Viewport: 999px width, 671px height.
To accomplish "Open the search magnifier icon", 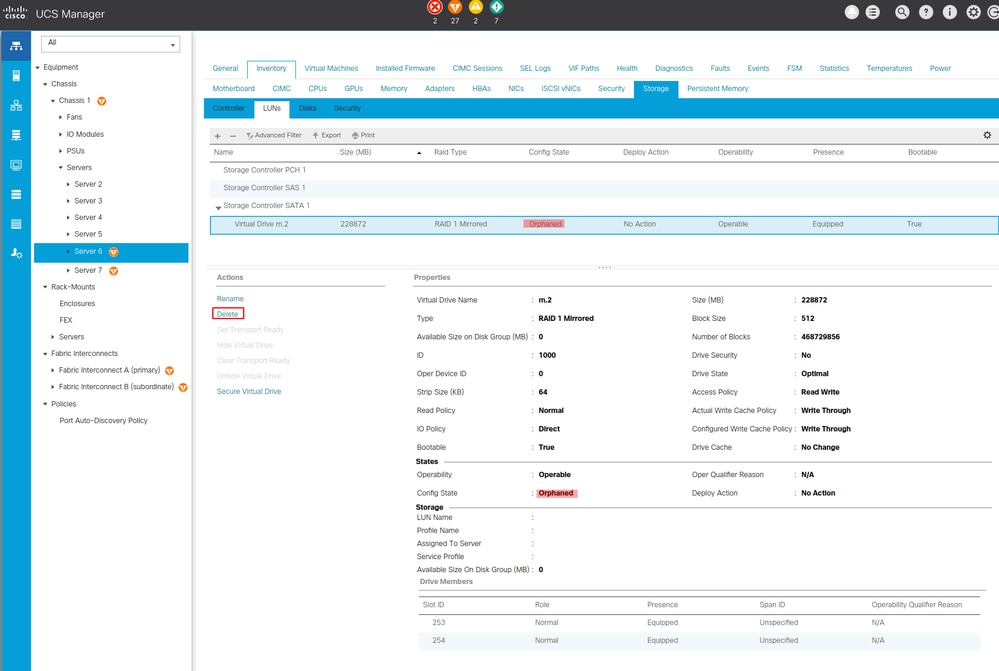I will (902, 12).
